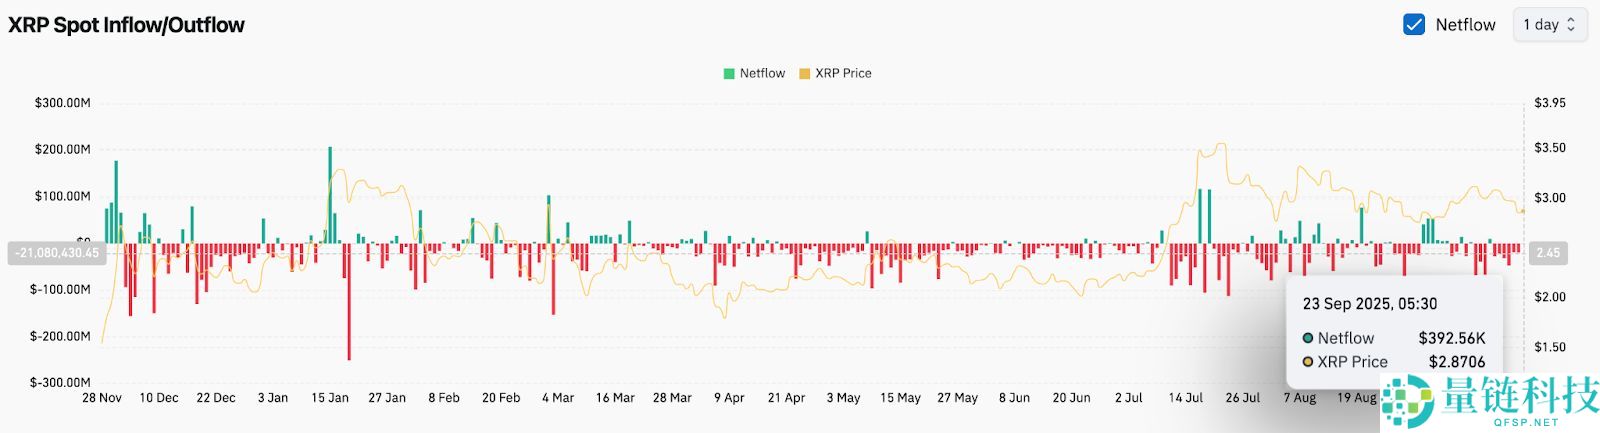Select the "14 Jul" date on x-axis

pyautogui.click(x=1186, y=398)
